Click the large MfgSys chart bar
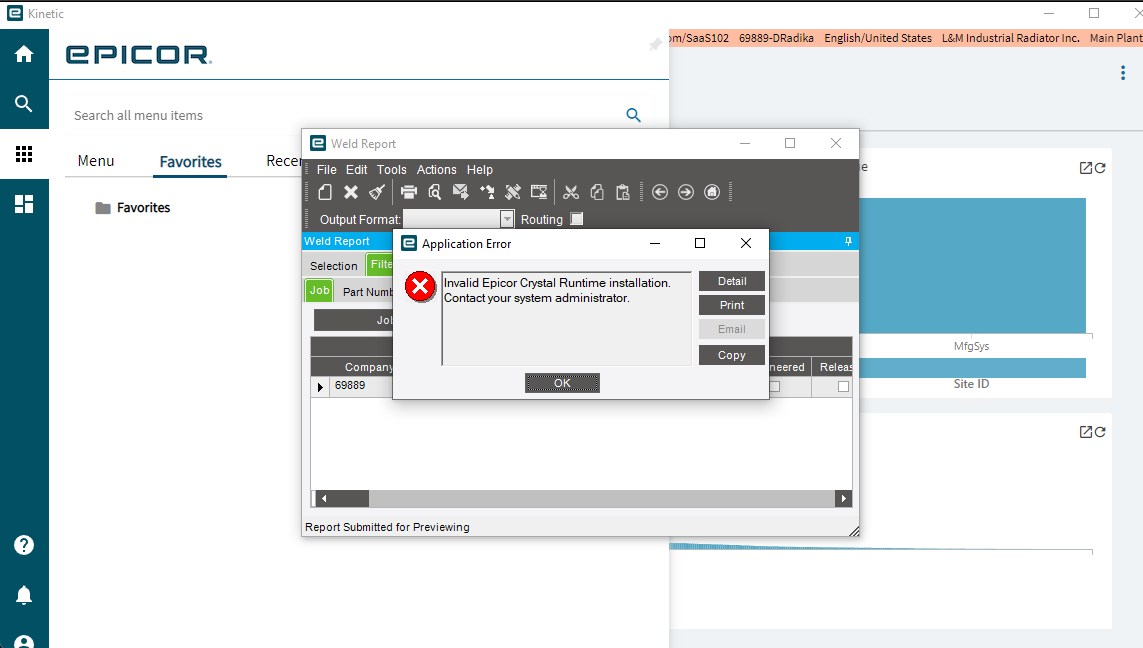Viewport: 1143px width, 648px height. [x=972, y=266]
